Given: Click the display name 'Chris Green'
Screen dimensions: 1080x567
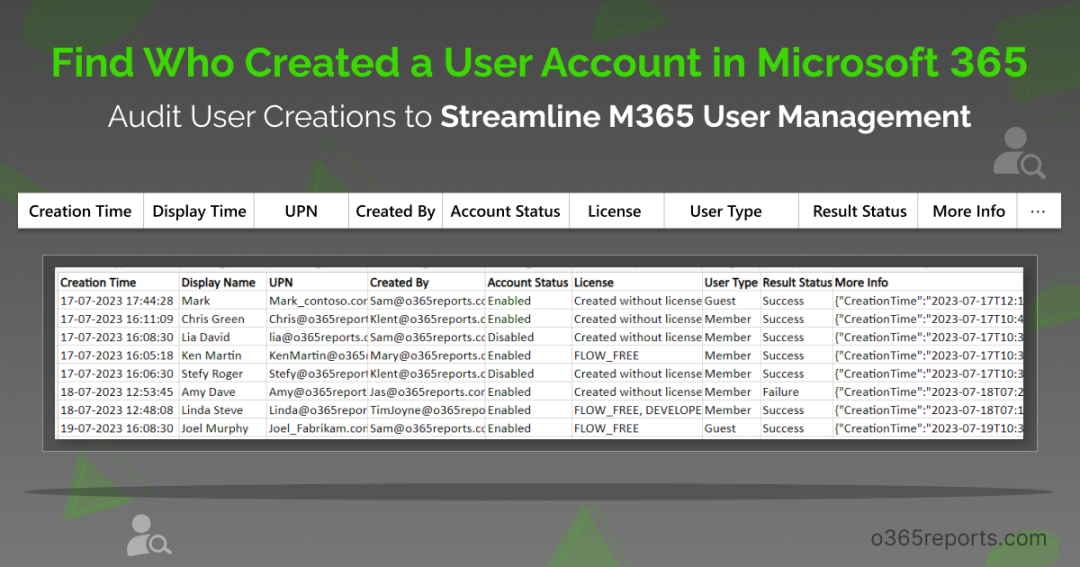Looking at the screenshot, I should 213,319.
